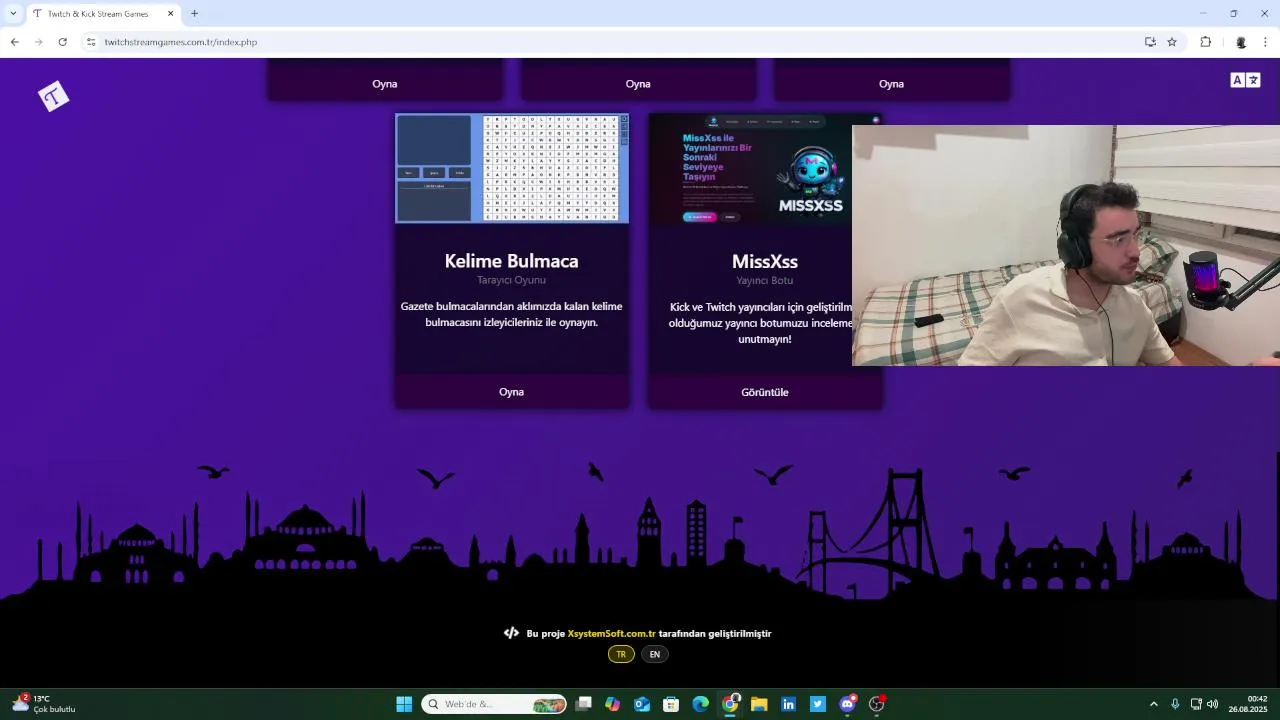Viewport: 1280px width, 720px height.
Task: Open the Kelime Bulmaca game thumbnail
Action: coord(512,168)
